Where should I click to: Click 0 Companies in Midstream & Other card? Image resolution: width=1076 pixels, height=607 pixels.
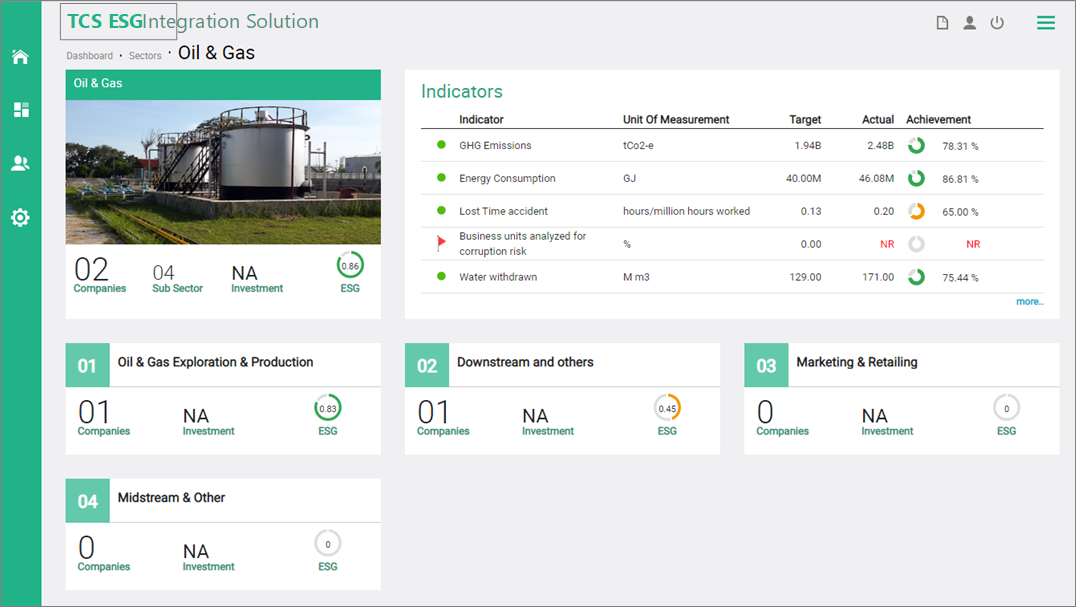[103, 553]
